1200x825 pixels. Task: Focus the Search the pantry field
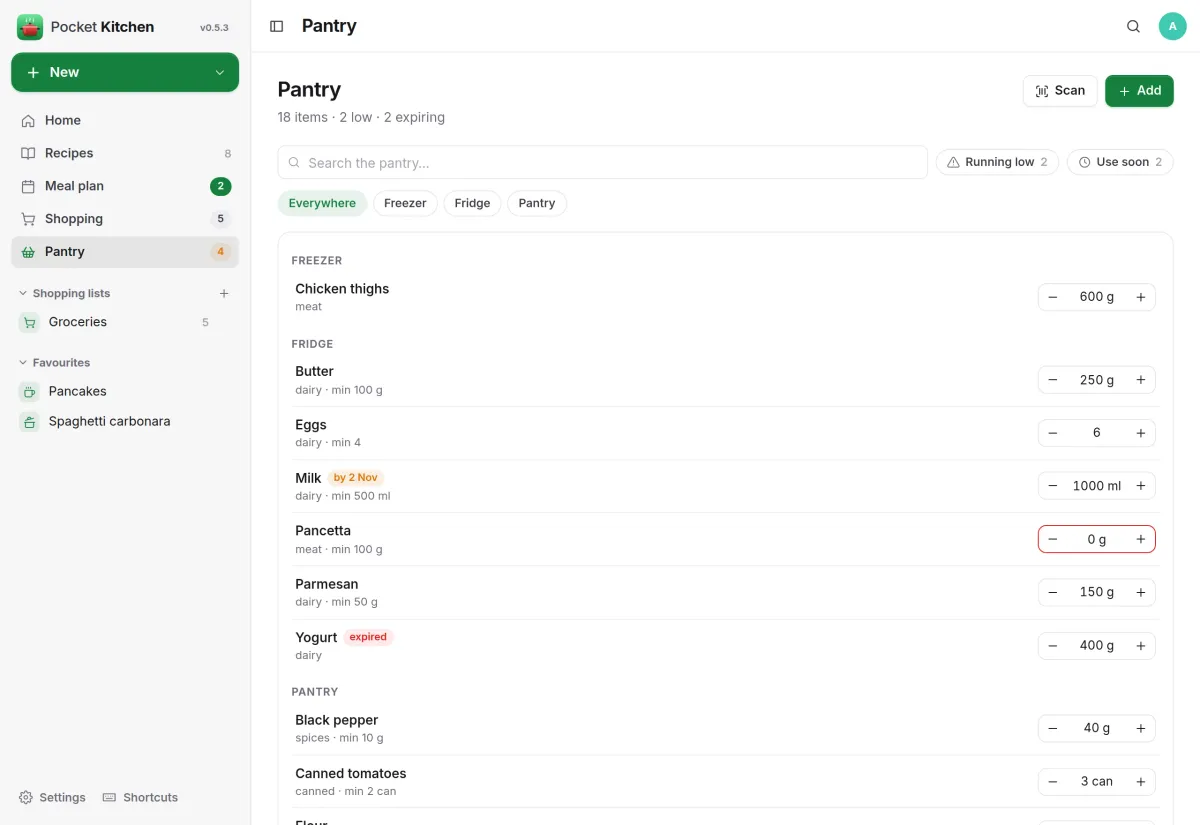[x=602, y=163]
